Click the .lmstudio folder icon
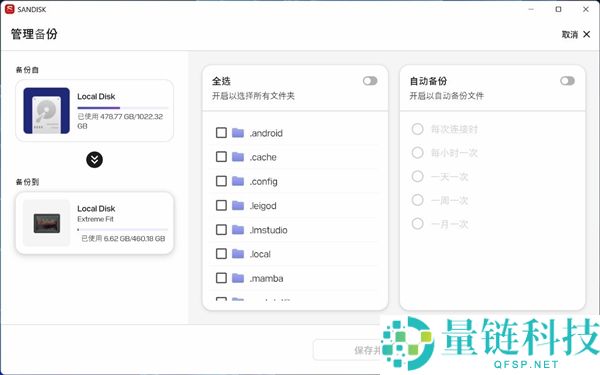600x375 pixels. pyautogui.click(x=238, y=230)
